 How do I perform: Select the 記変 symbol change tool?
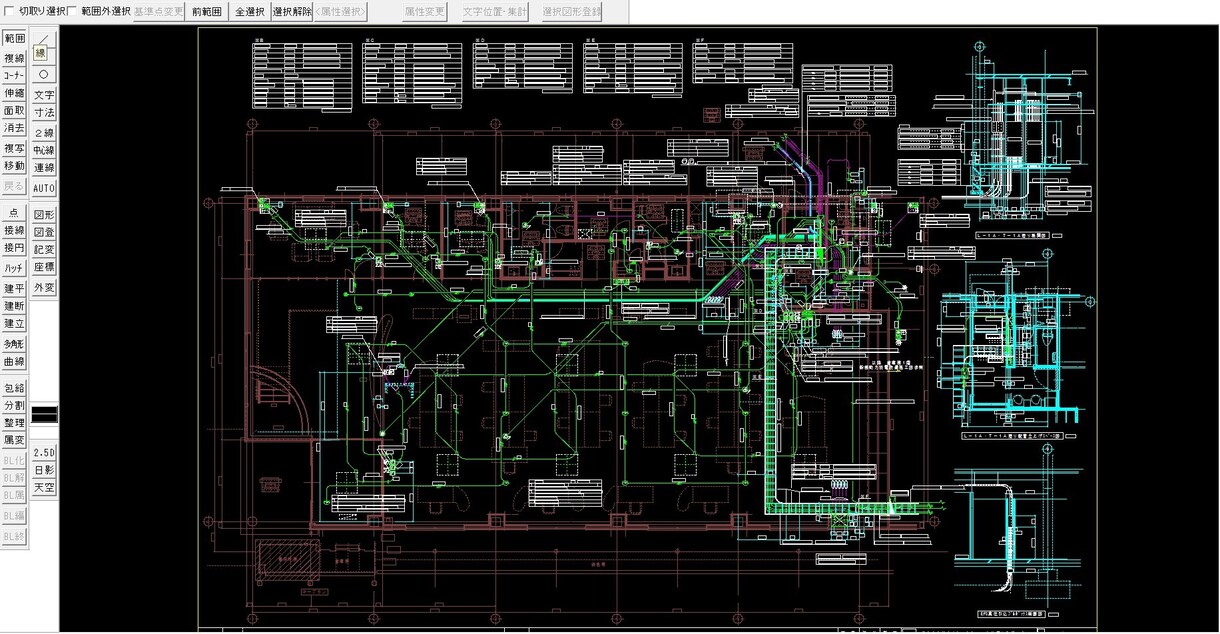tap(44, 250)
